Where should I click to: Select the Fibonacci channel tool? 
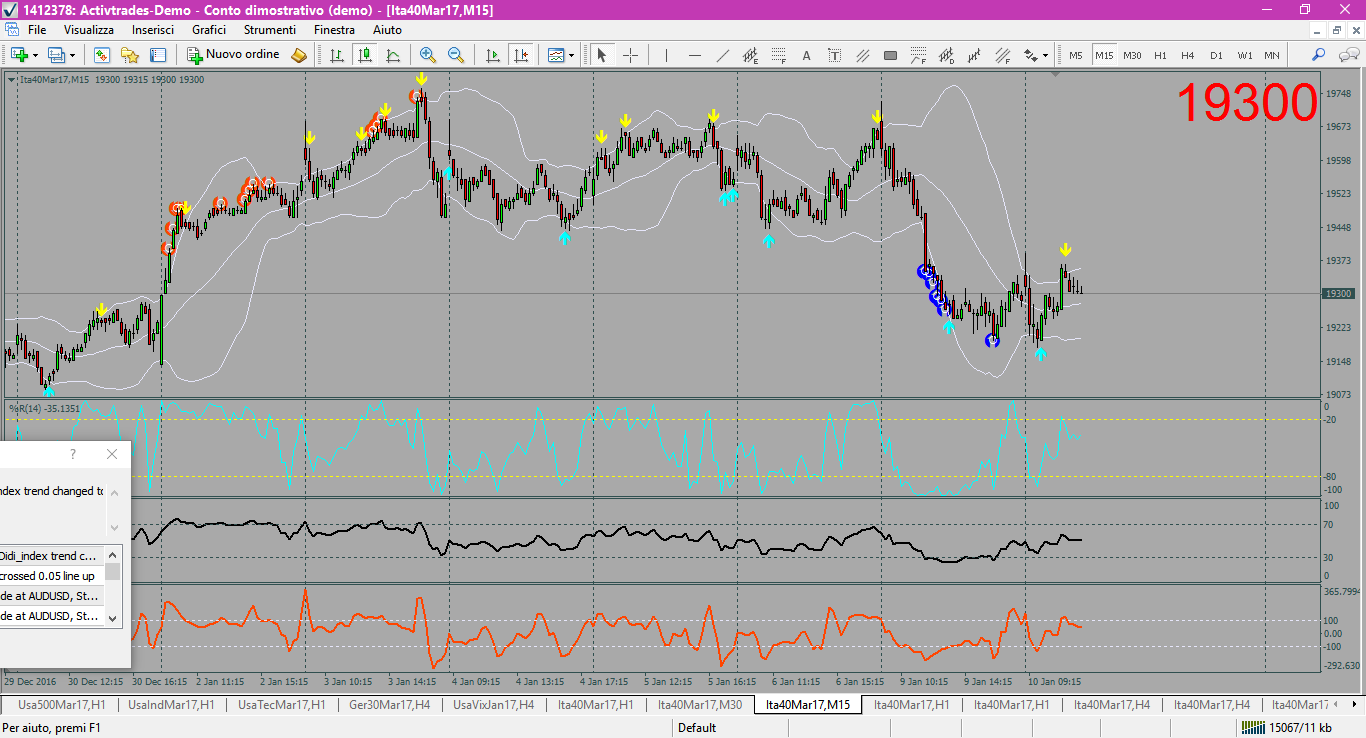tap(1003, 55)
